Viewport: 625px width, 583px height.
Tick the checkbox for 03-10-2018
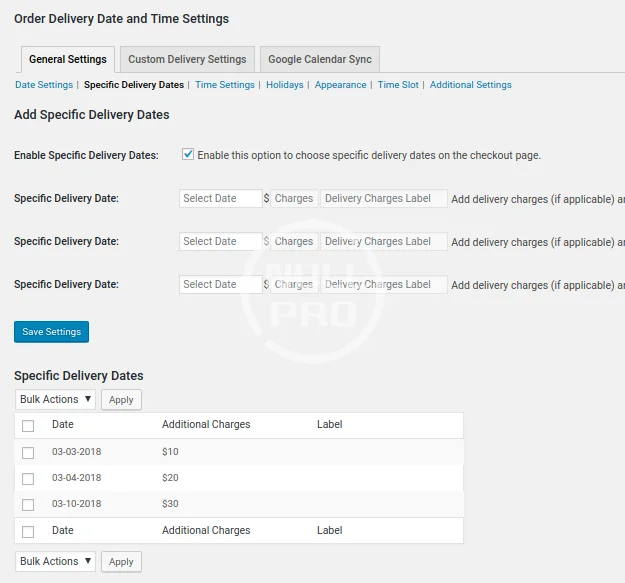[x=28, y=504]
